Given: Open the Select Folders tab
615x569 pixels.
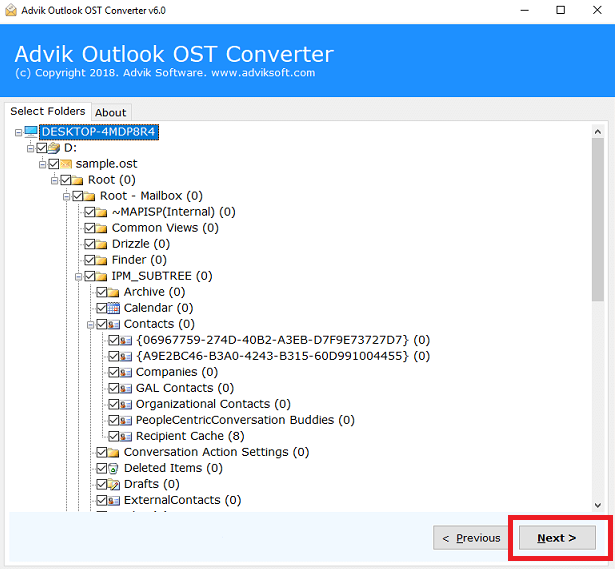Looking at the screenshot, I should (48, 111).
